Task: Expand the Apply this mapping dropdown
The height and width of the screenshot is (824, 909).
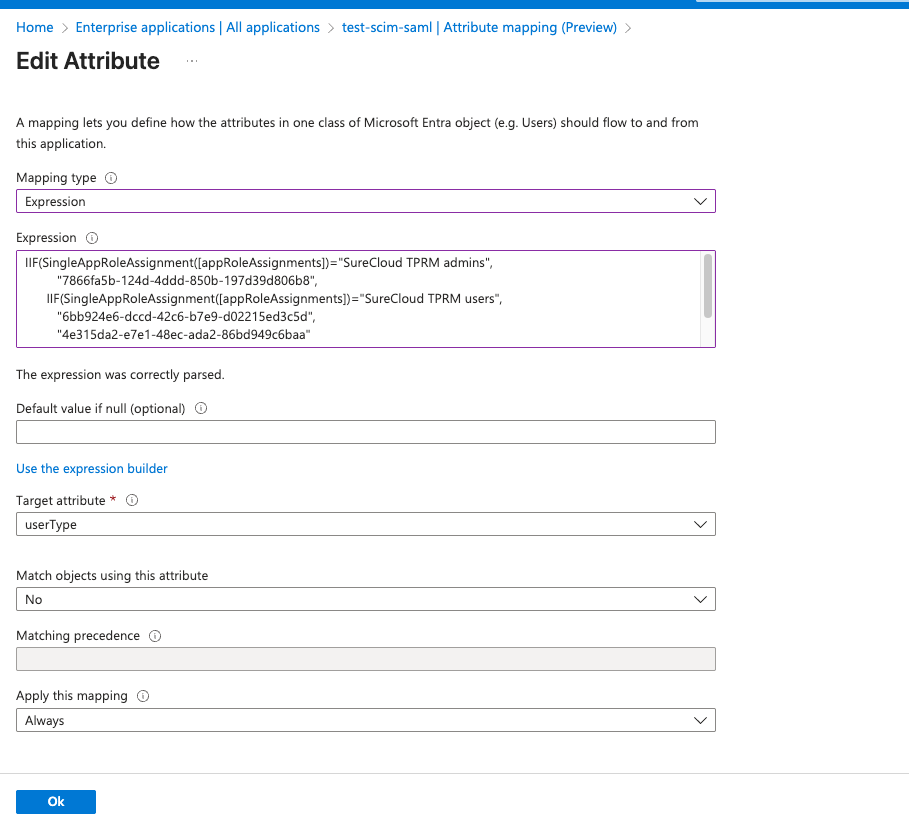Action: click(x=365, y=720)
